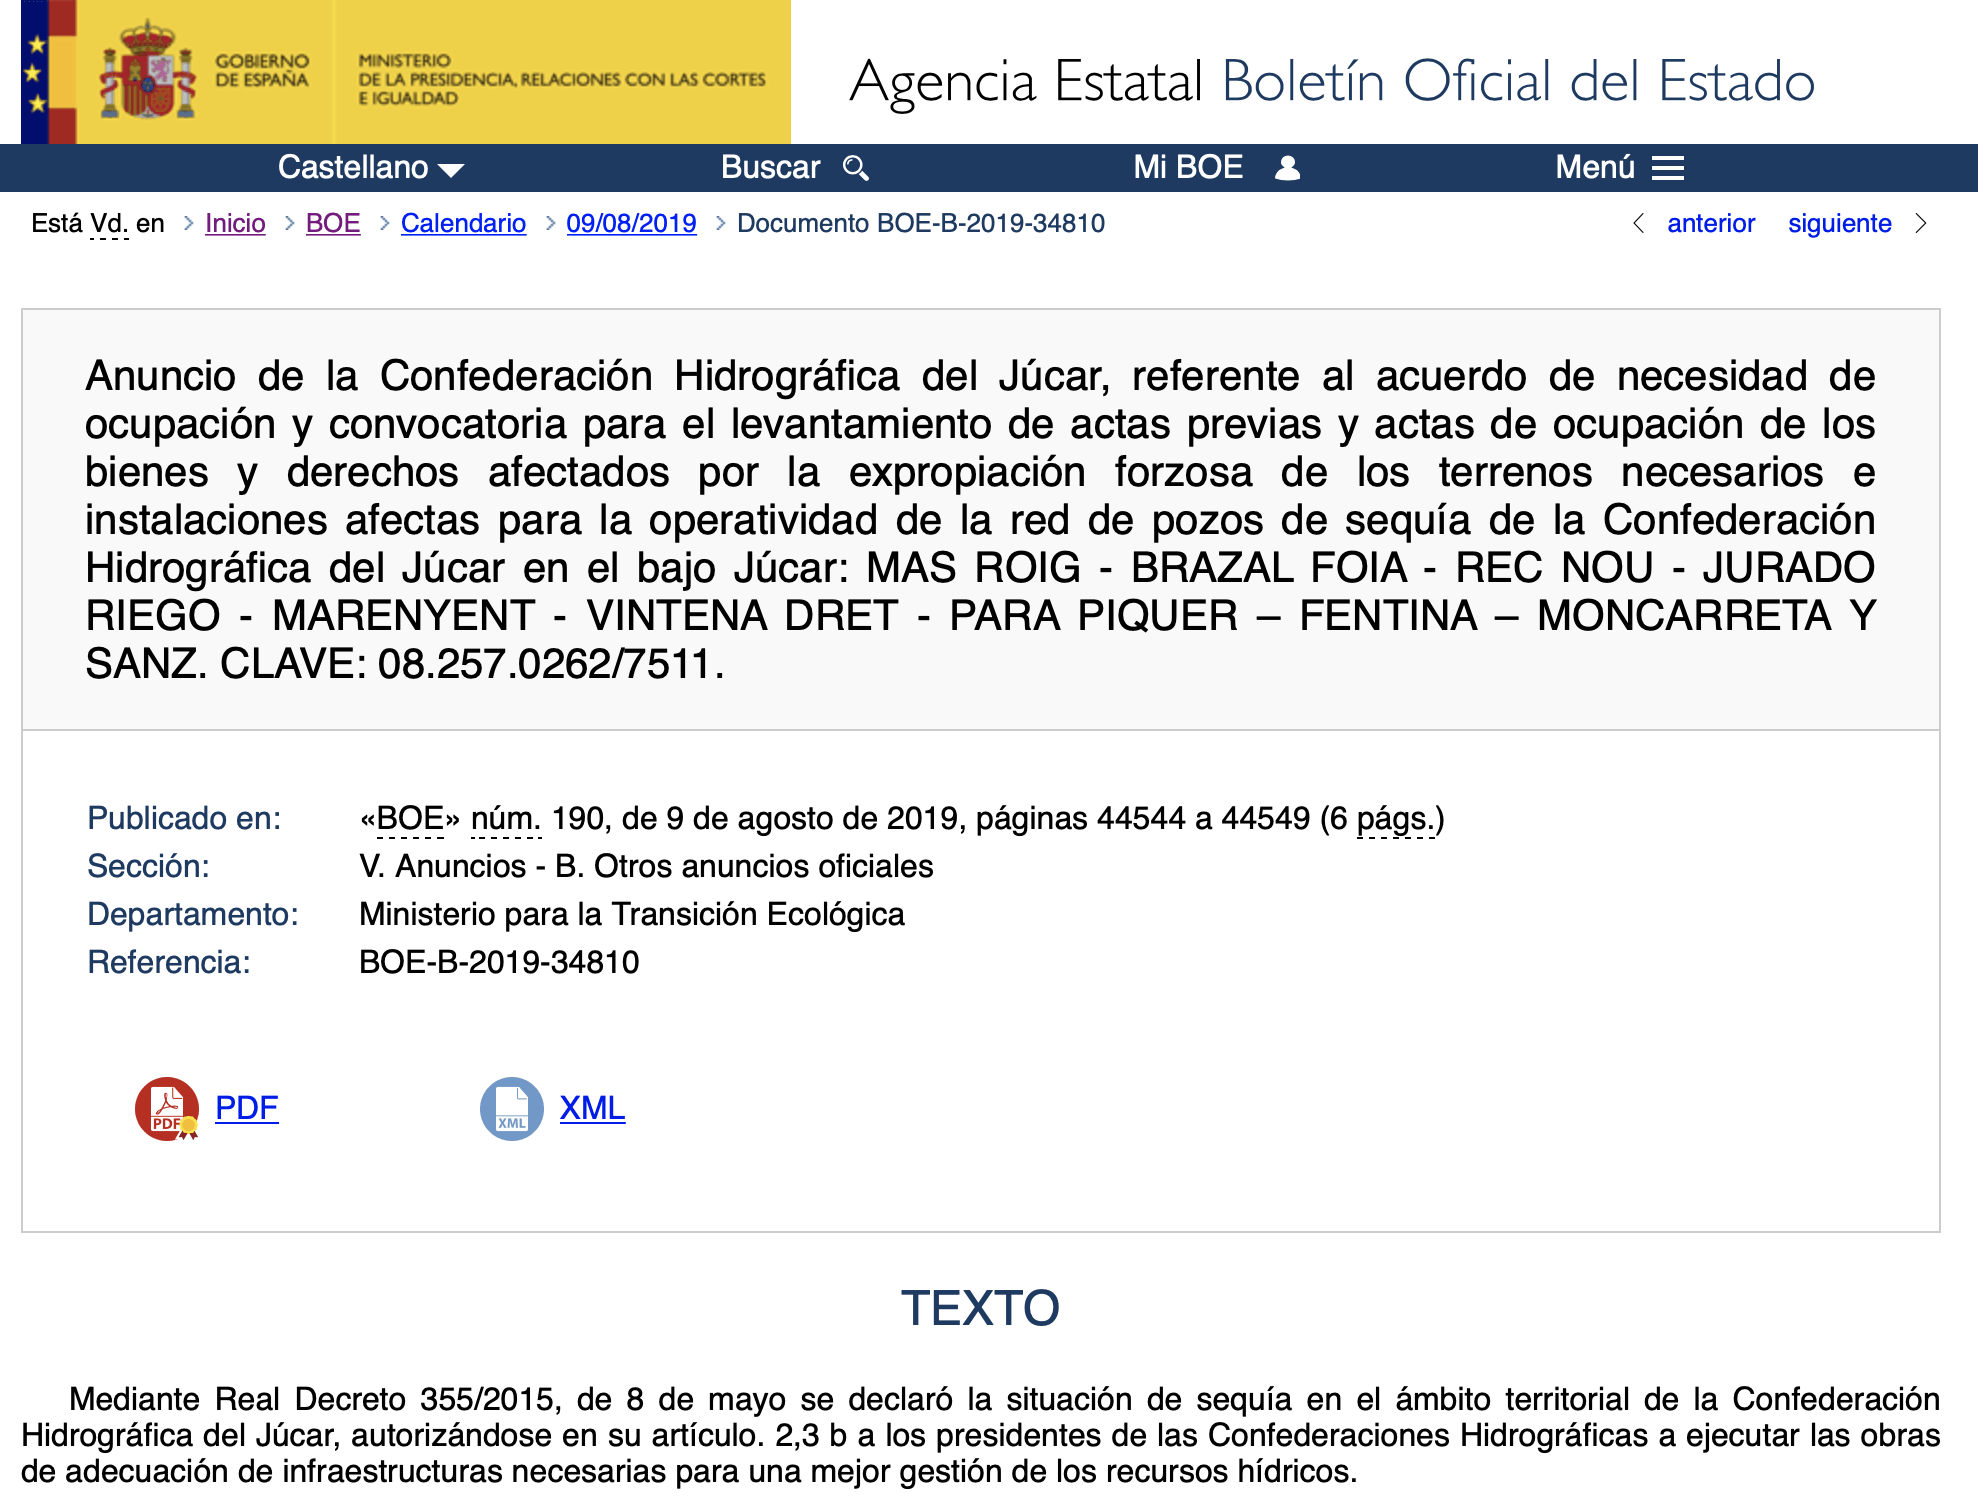Click the left chevron beside anterior
Screen dimensions: 1978x1504
point(1638,223)
